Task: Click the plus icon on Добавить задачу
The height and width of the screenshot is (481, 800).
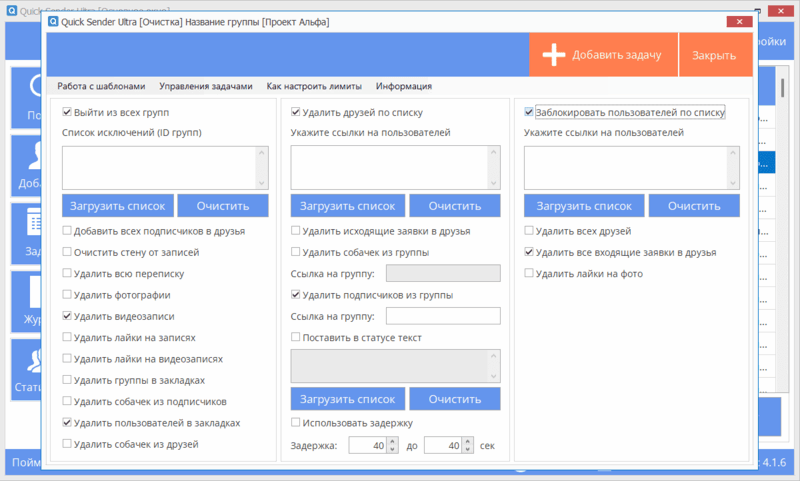Action: pos(553,56)
